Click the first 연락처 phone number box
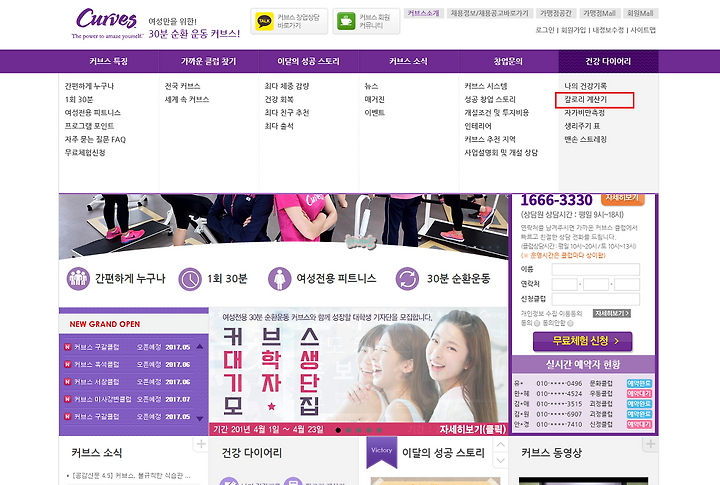The image size is (720, 485). (564, 284)
